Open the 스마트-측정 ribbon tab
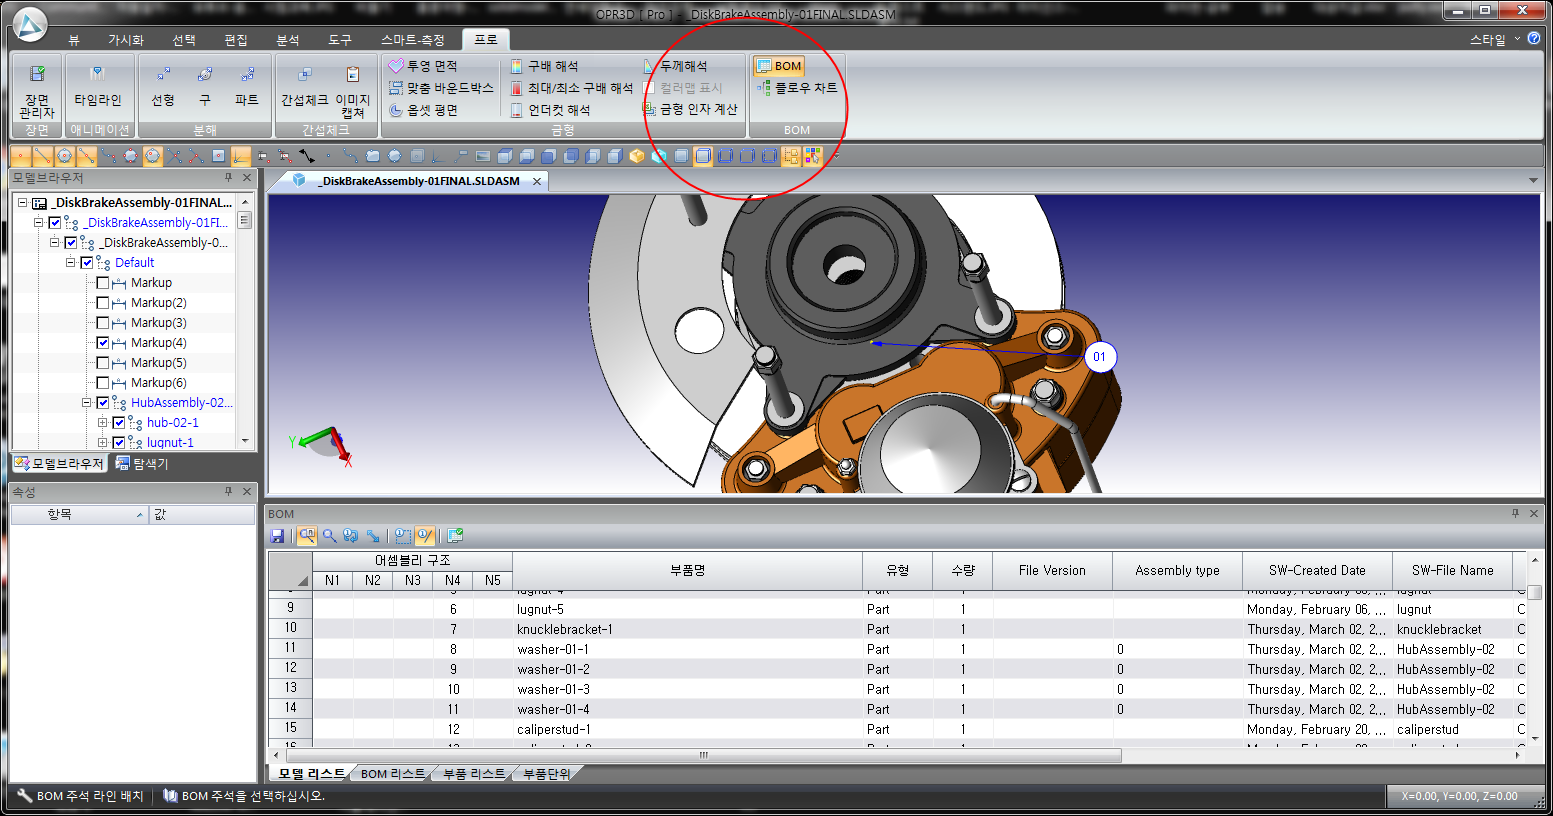The image size is (1553, 816). tap(412, 40)
